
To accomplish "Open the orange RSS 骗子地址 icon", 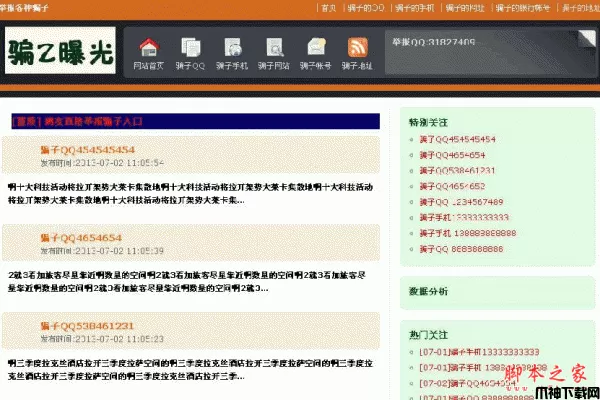I will [357, 47].
